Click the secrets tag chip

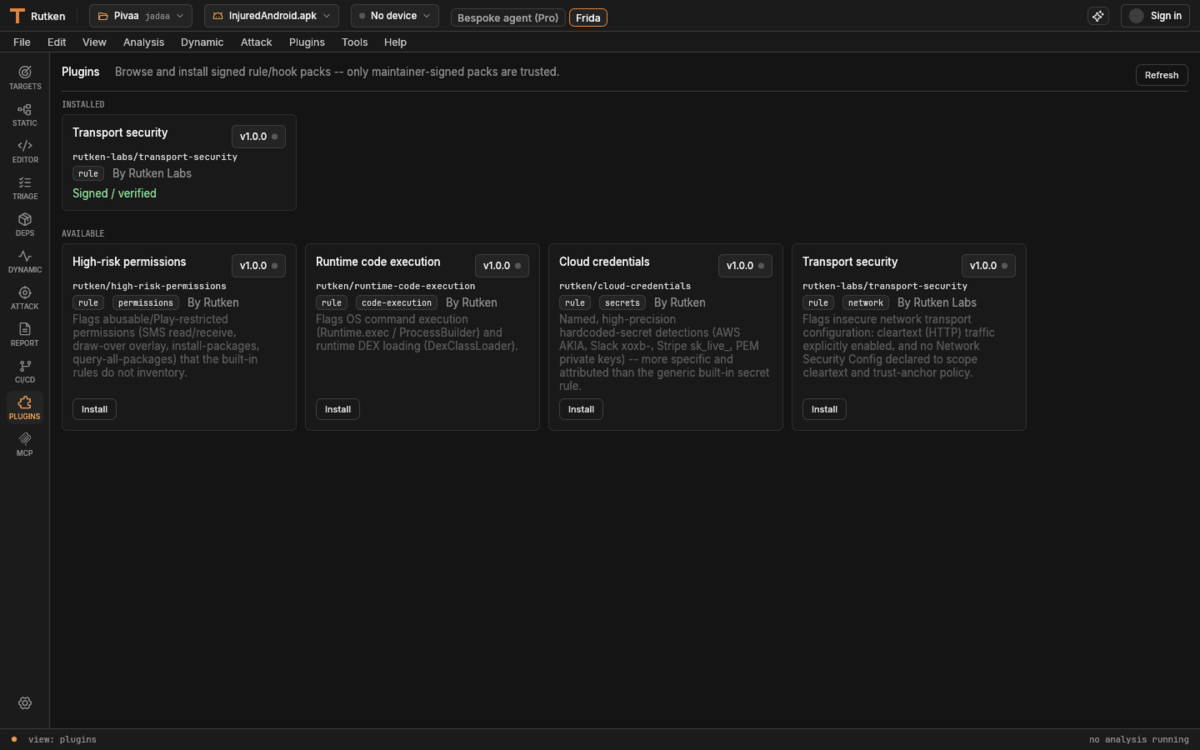(x=623, y=302)
